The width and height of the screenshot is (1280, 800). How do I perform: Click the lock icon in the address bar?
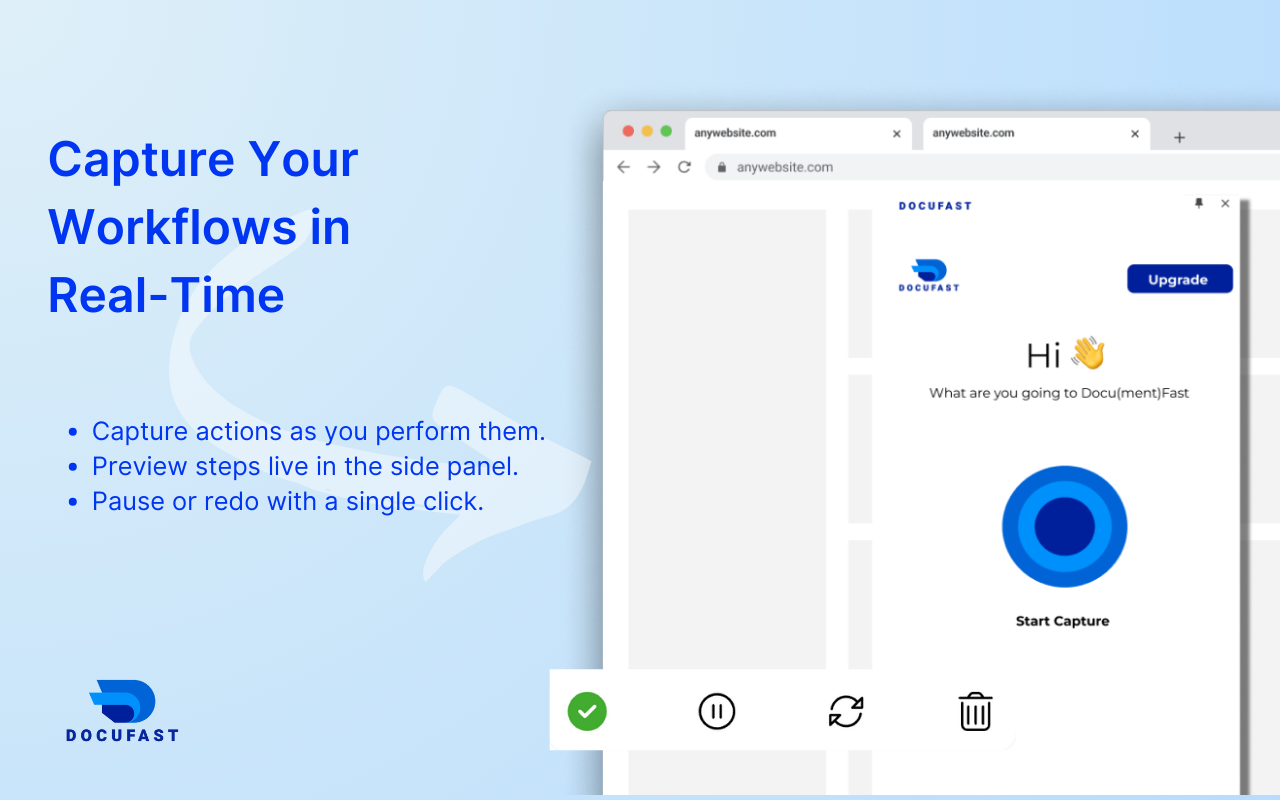[722, 167]
